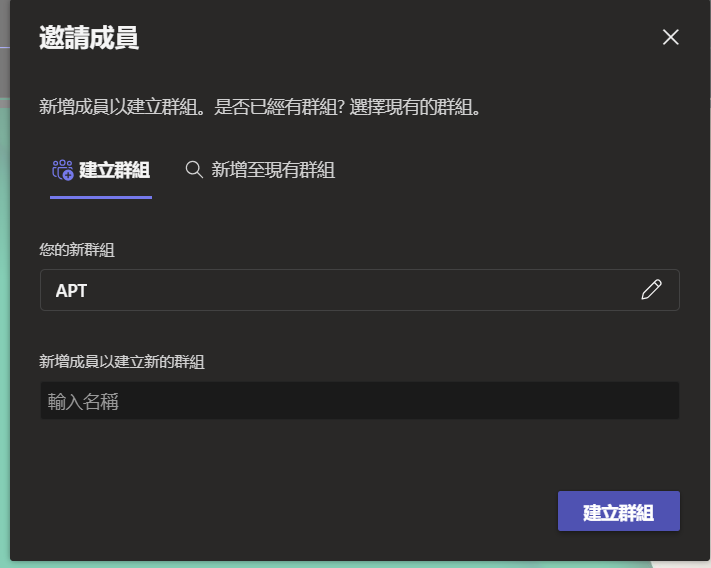Viewport: 711px width, 568px height.
Task: Click the 您的新群組 label
Action: (77, 250)
